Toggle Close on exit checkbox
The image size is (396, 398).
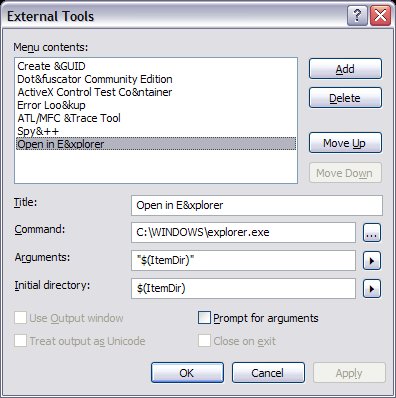204,341
